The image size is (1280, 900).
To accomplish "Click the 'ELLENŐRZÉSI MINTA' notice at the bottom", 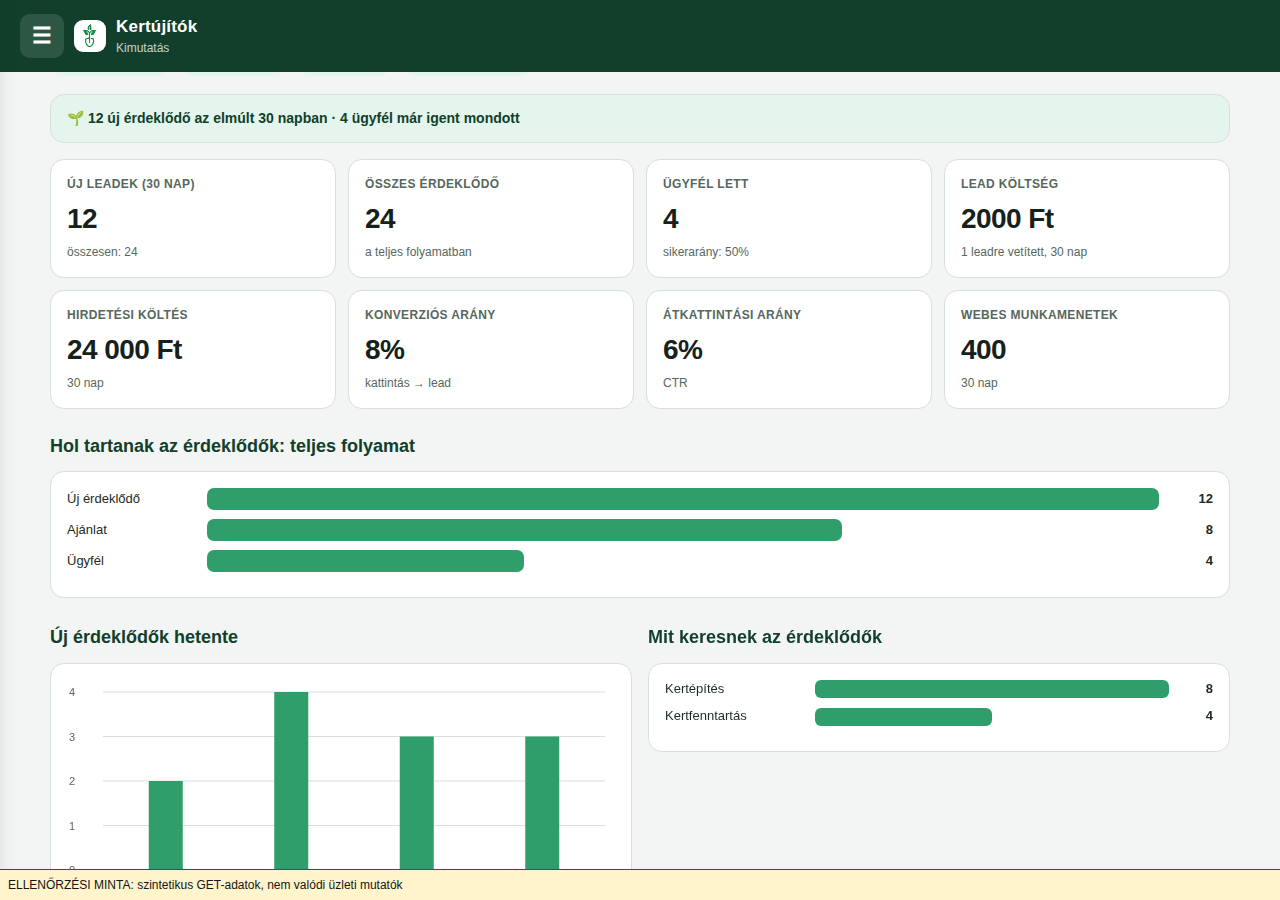I will click(640, 885).
